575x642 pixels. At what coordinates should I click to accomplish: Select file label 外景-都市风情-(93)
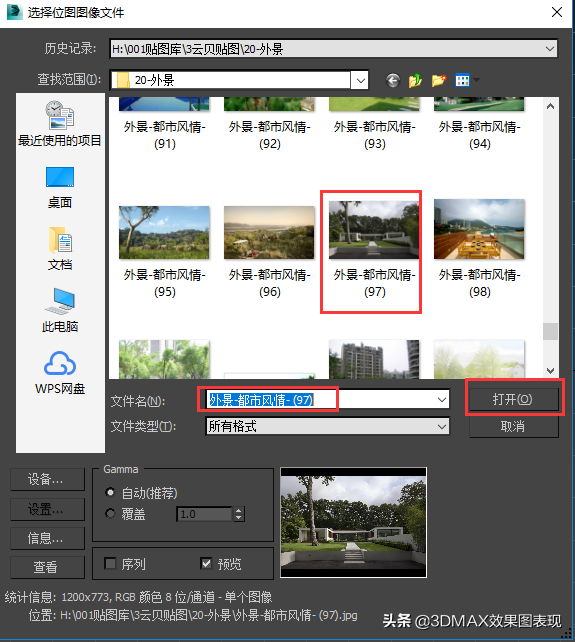pos(375,135)
